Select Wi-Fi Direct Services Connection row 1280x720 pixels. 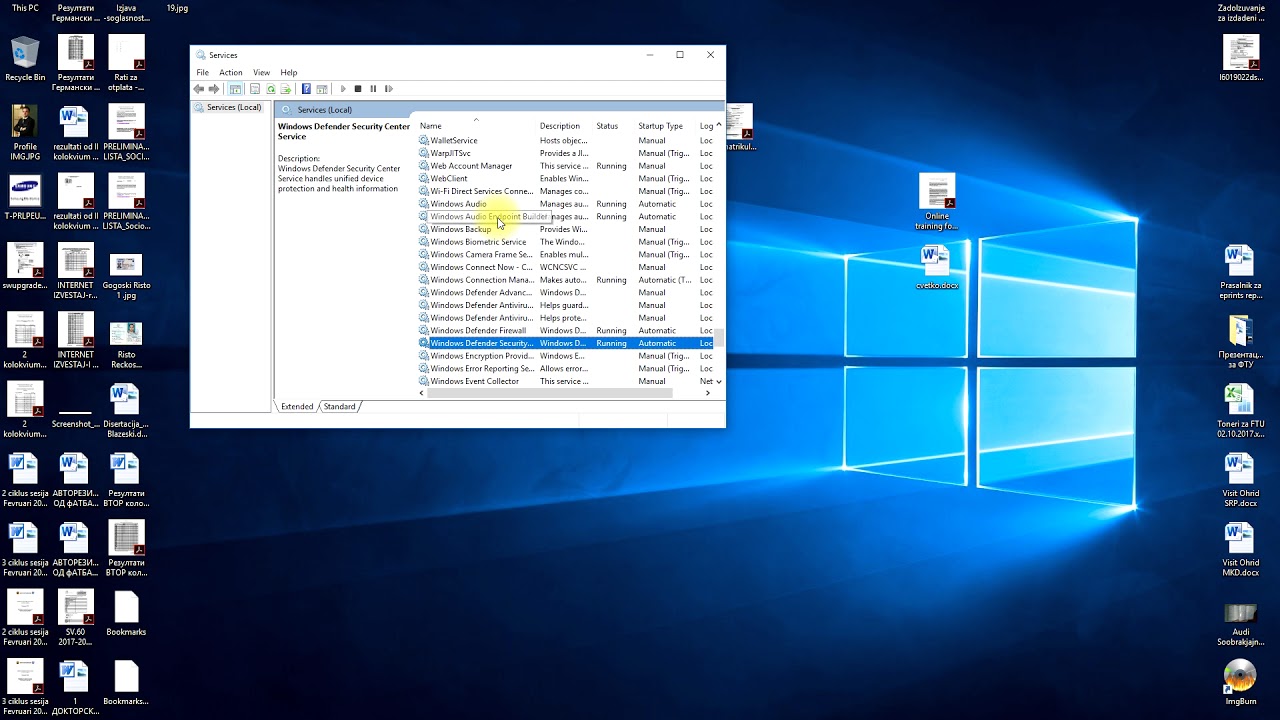click(565, 191)
